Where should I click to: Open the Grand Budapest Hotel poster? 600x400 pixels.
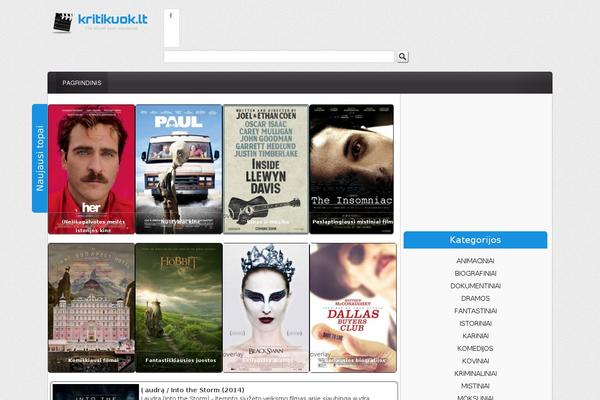point(91,308)
